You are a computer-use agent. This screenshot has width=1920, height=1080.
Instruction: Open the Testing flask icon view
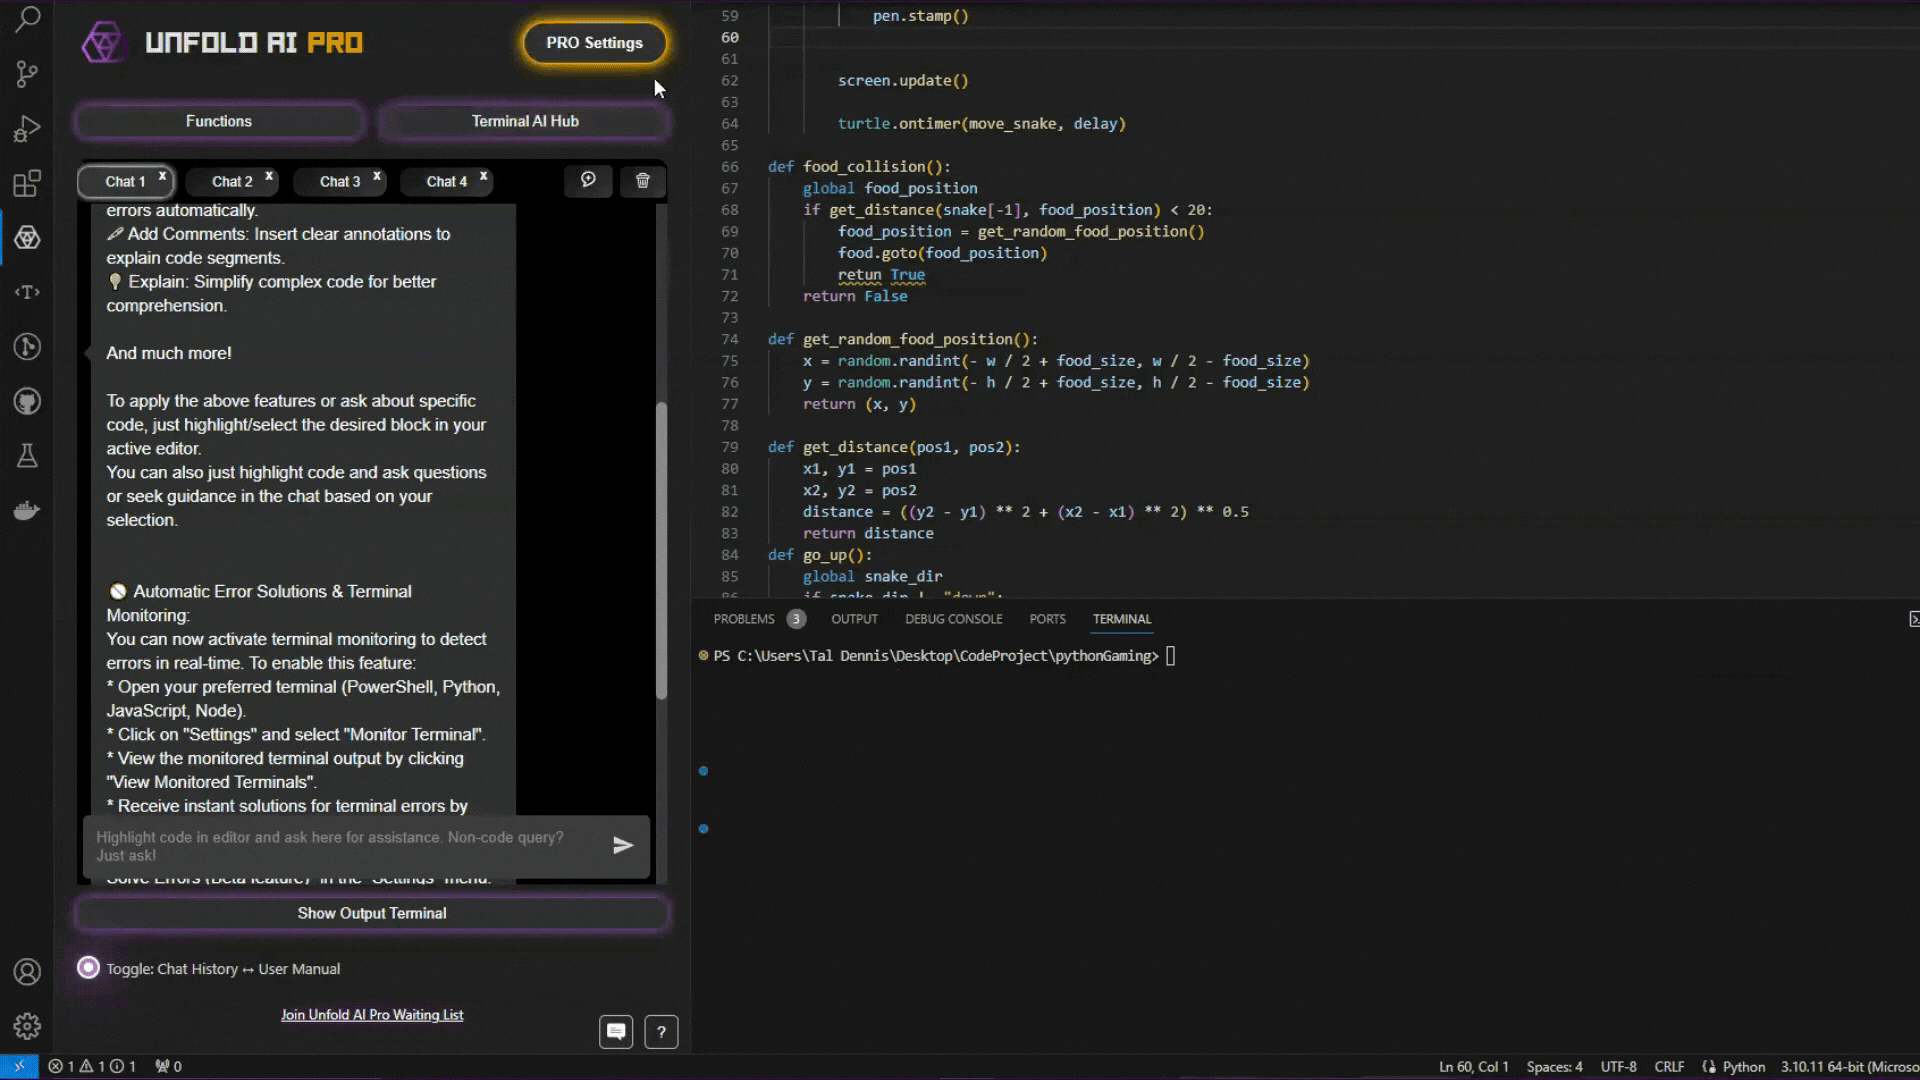pos(27,456)
